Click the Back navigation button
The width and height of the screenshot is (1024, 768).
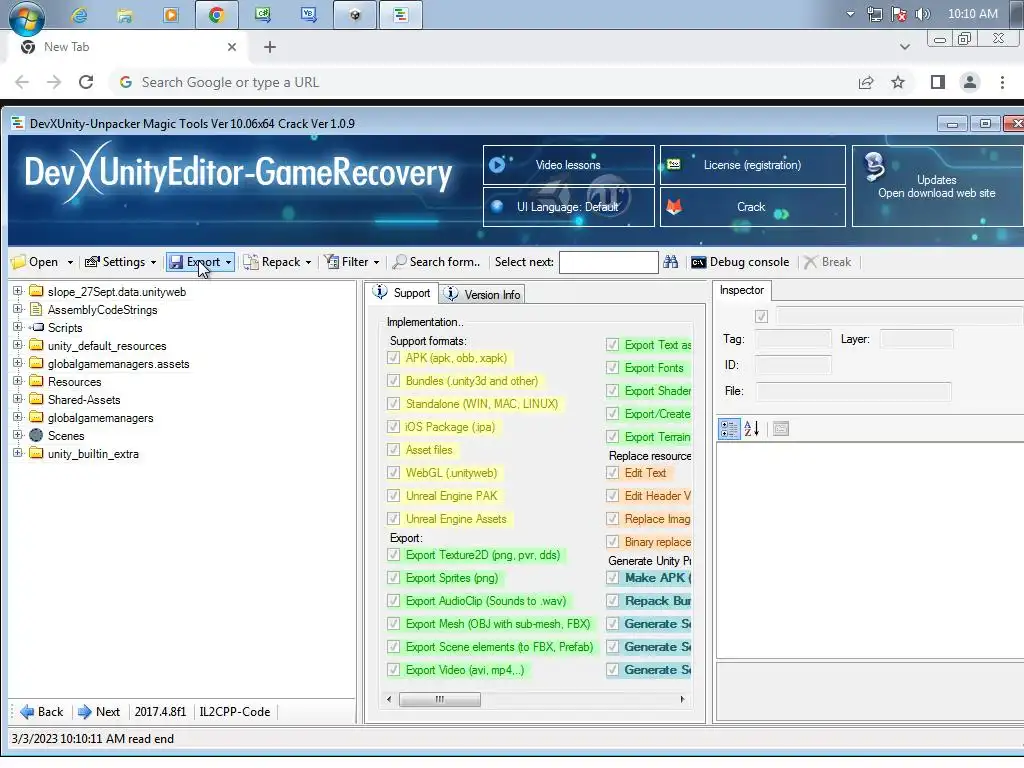click(x=42, y=711)
